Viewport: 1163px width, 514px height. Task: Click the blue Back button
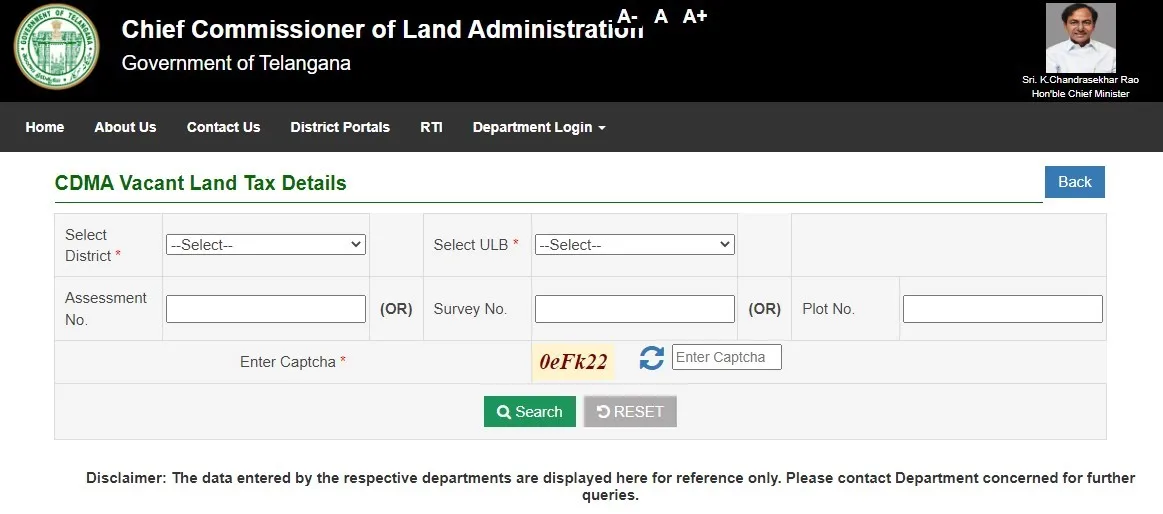click(1074, 181)
